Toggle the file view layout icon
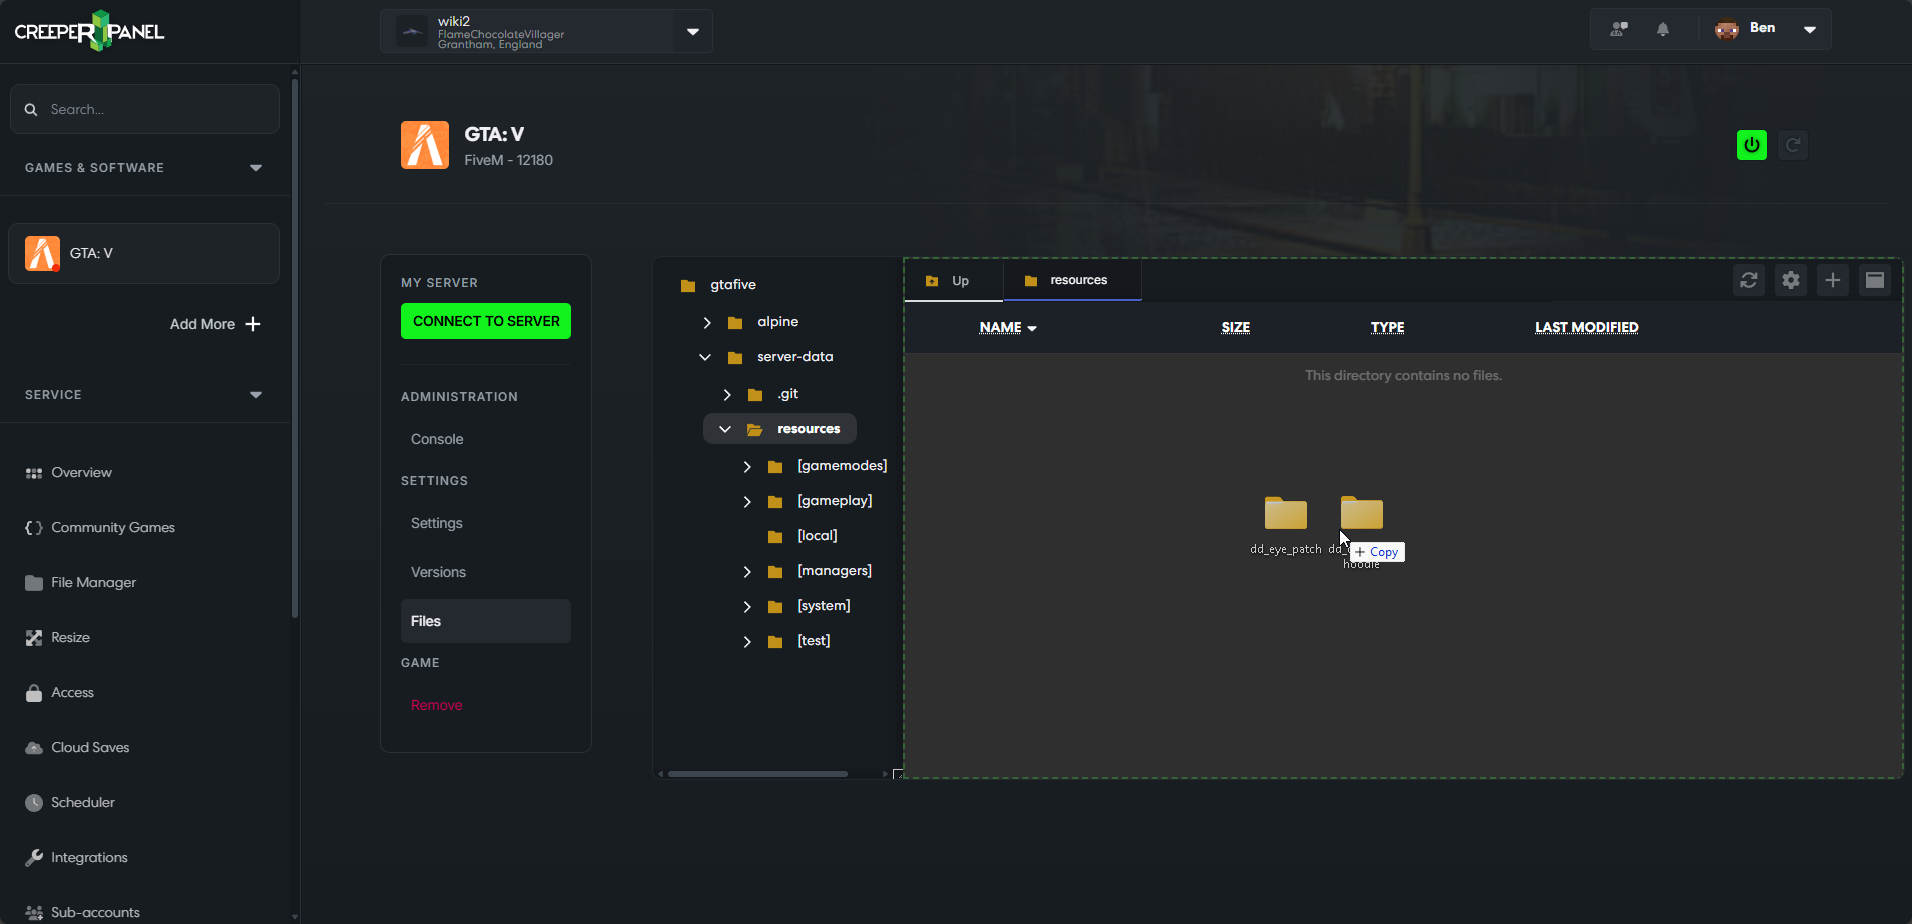Viewport: 1912px width, 924px height. pos(1875,281)
